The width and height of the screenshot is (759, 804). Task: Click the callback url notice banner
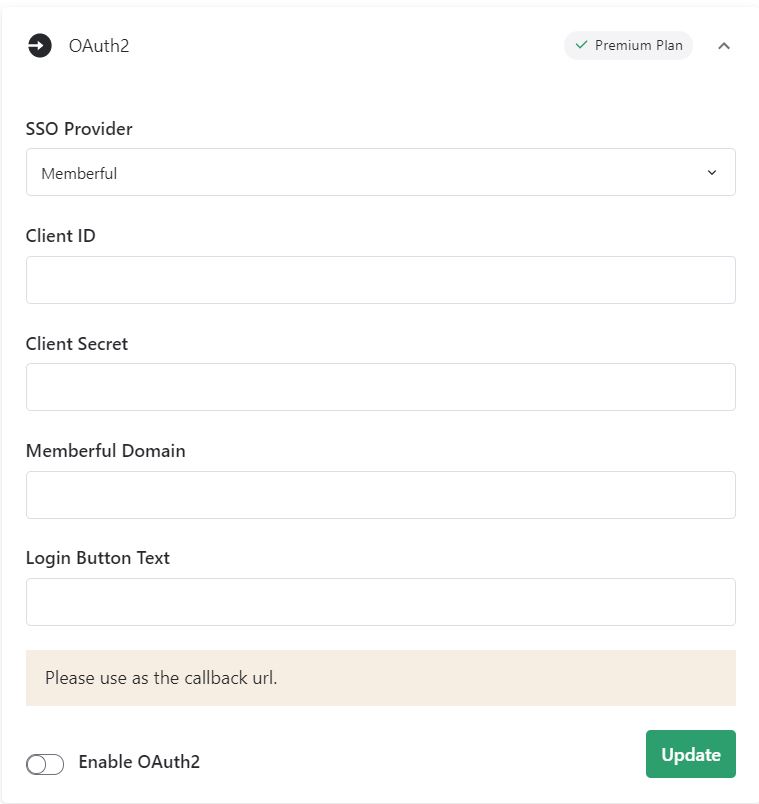tap(380, 678)
